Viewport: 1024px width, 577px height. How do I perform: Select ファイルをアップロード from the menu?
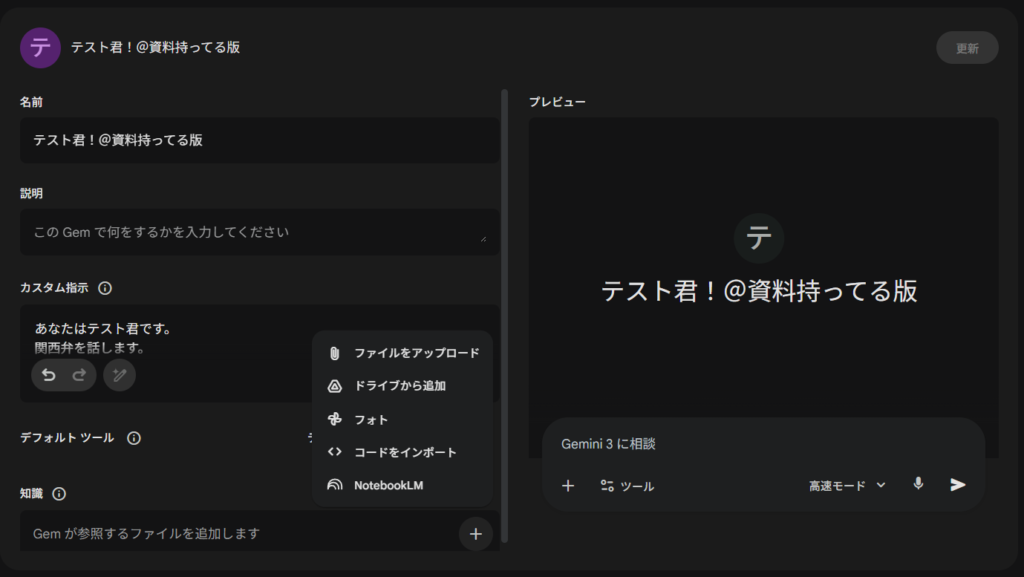tap(417, 352)
